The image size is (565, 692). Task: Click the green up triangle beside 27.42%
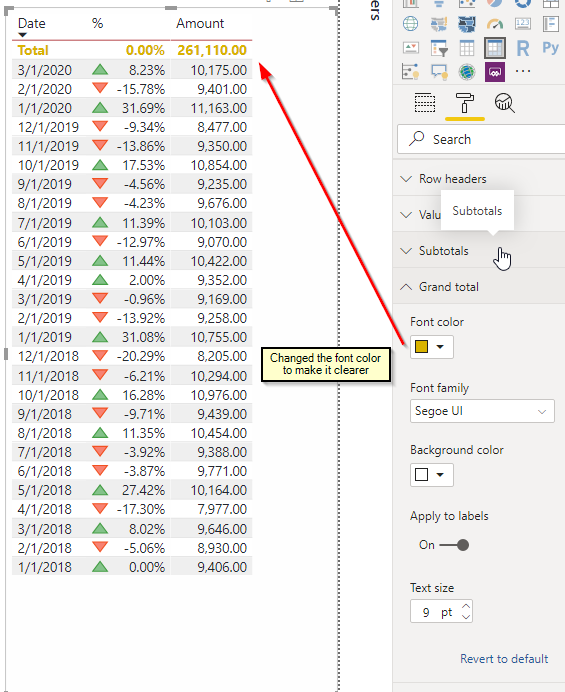[100, 489]
